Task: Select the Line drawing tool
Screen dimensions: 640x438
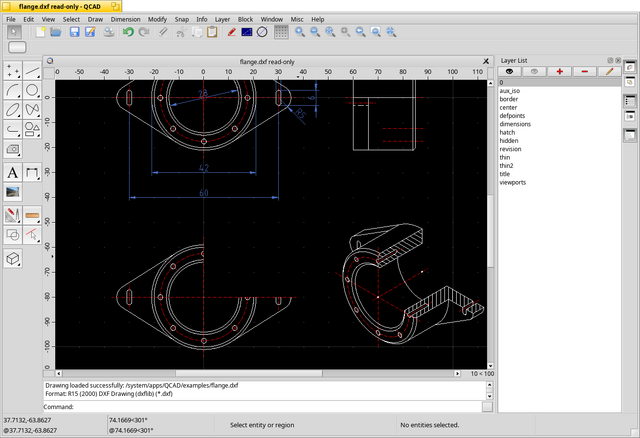Action: coord(32,71)
